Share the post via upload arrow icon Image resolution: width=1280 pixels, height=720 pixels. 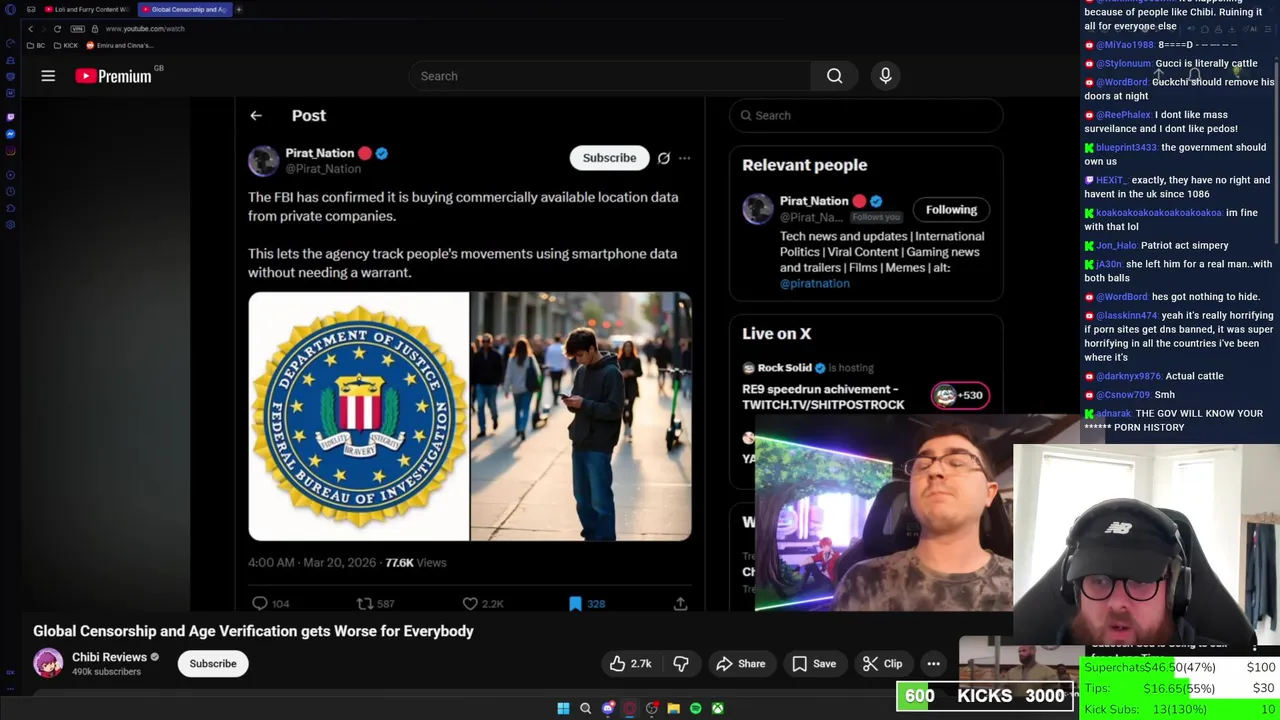(680, 603)
